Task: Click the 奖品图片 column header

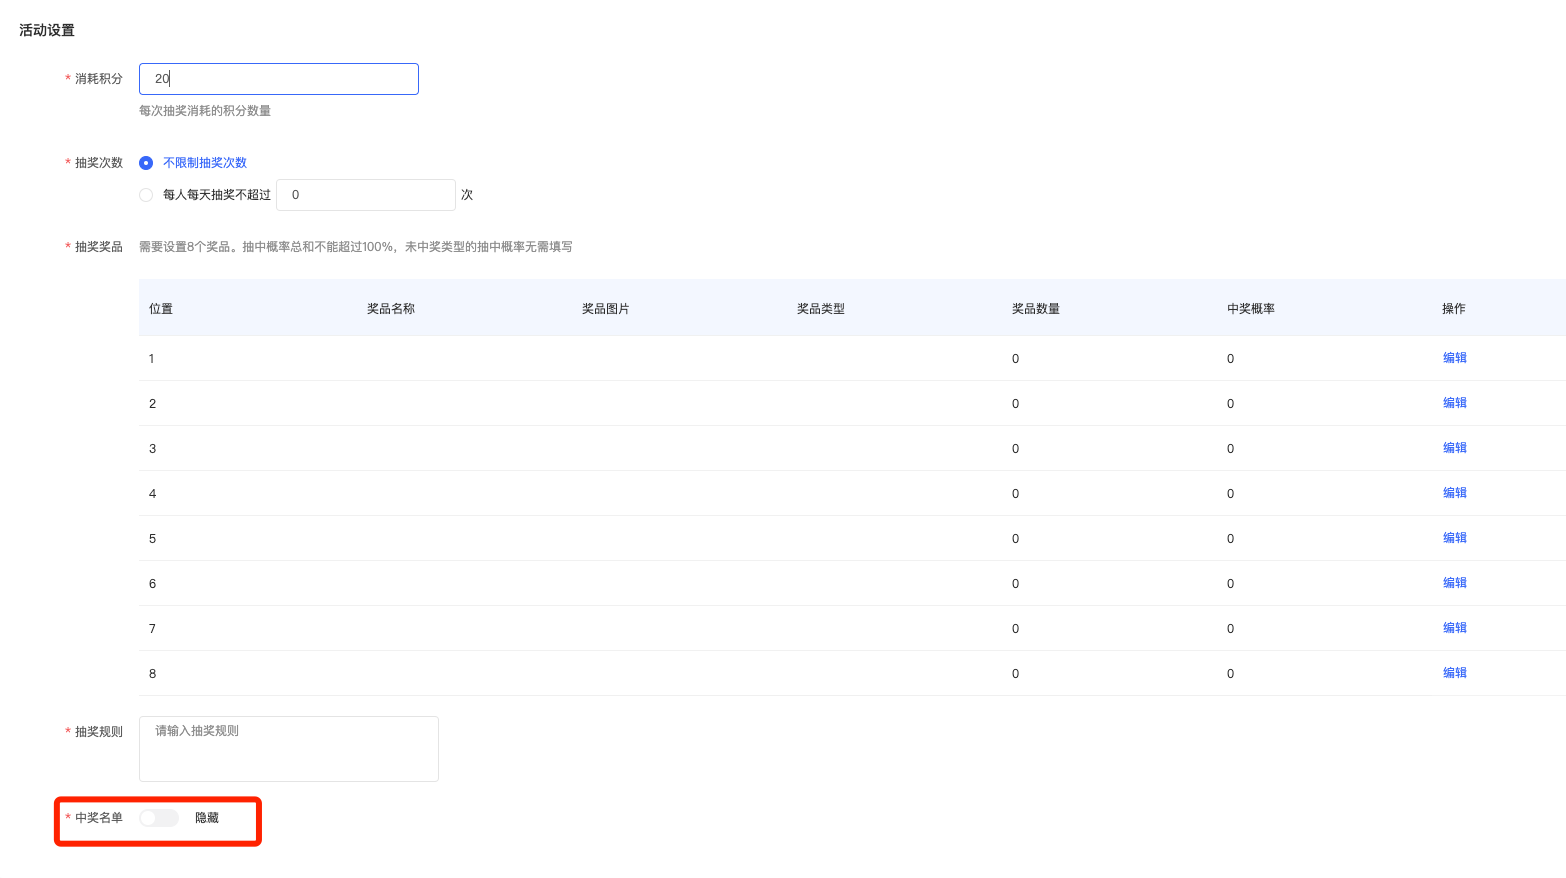Action: (x=605, y=309)
